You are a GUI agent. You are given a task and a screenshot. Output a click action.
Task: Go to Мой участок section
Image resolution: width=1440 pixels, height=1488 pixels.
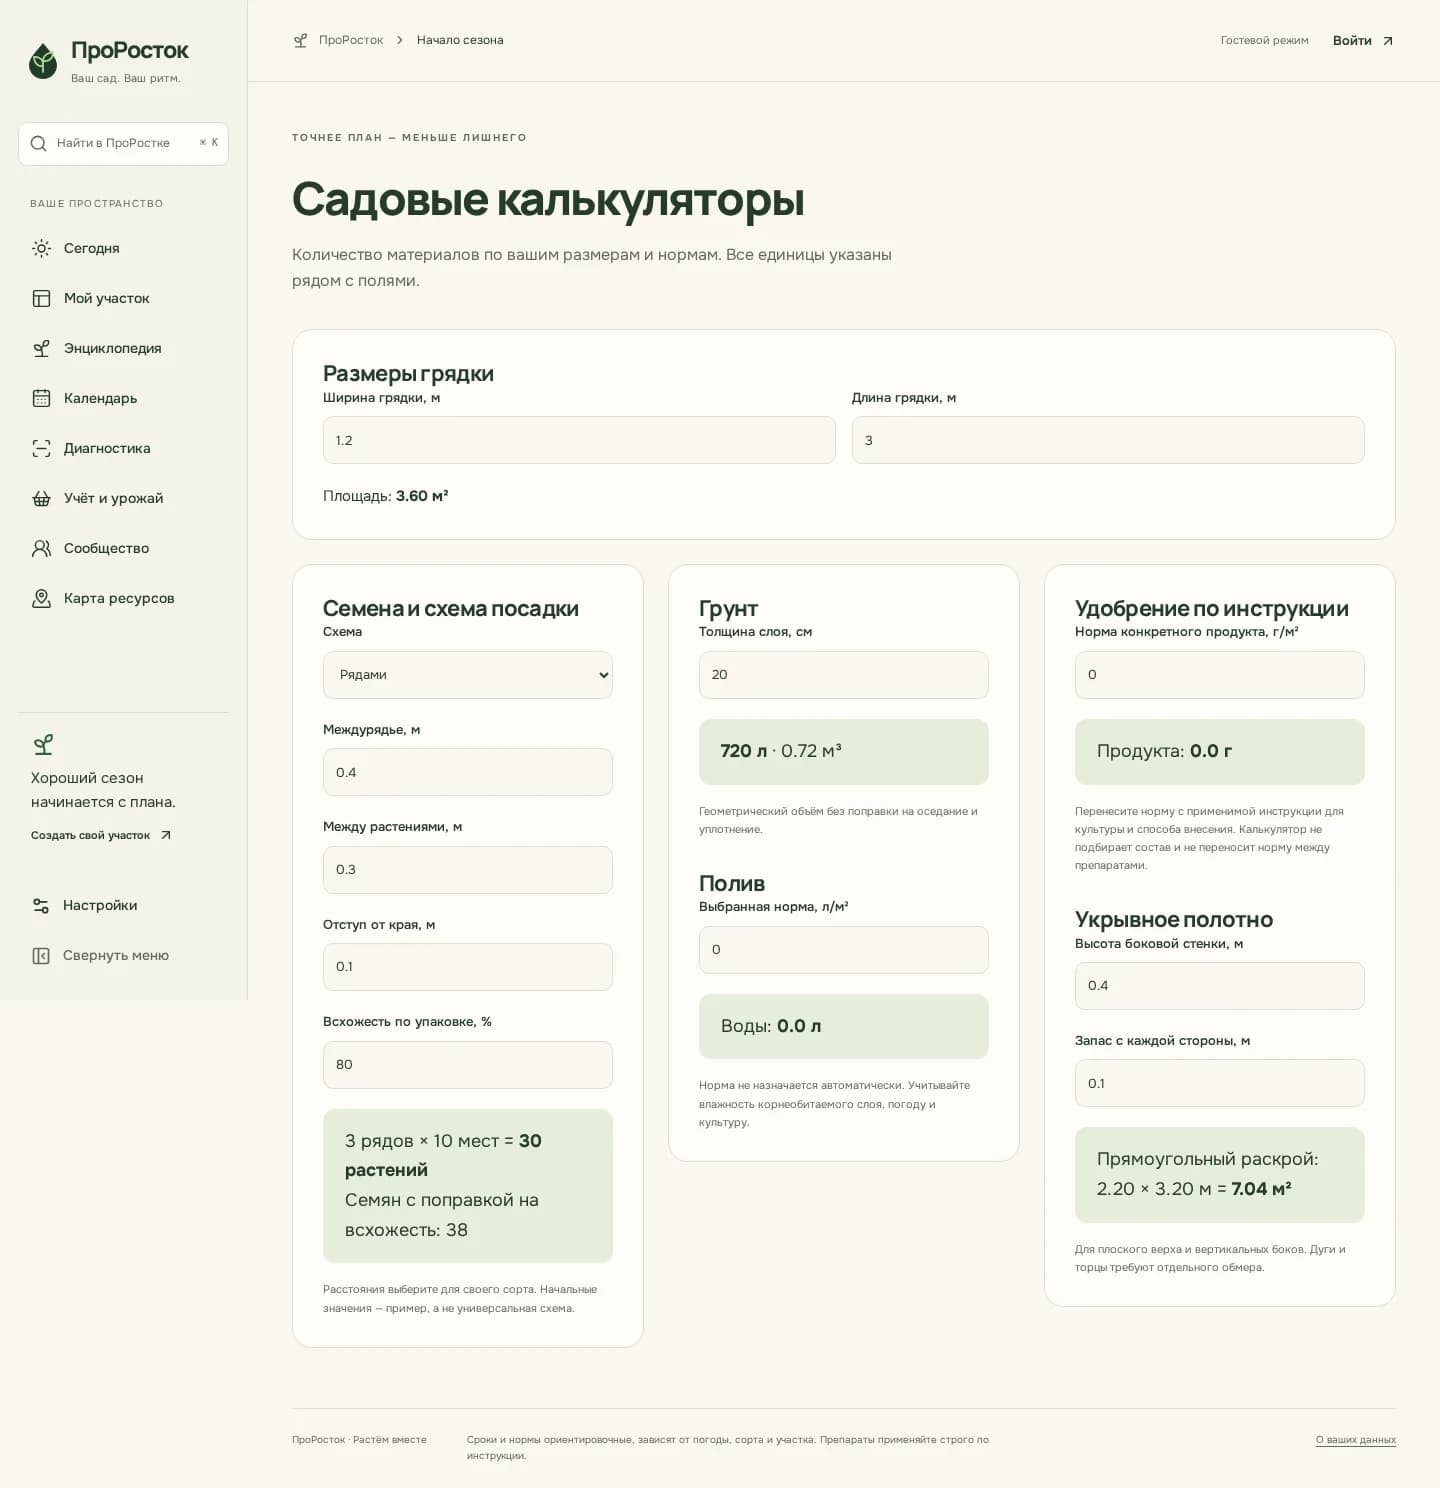click(x=123, y=298)
